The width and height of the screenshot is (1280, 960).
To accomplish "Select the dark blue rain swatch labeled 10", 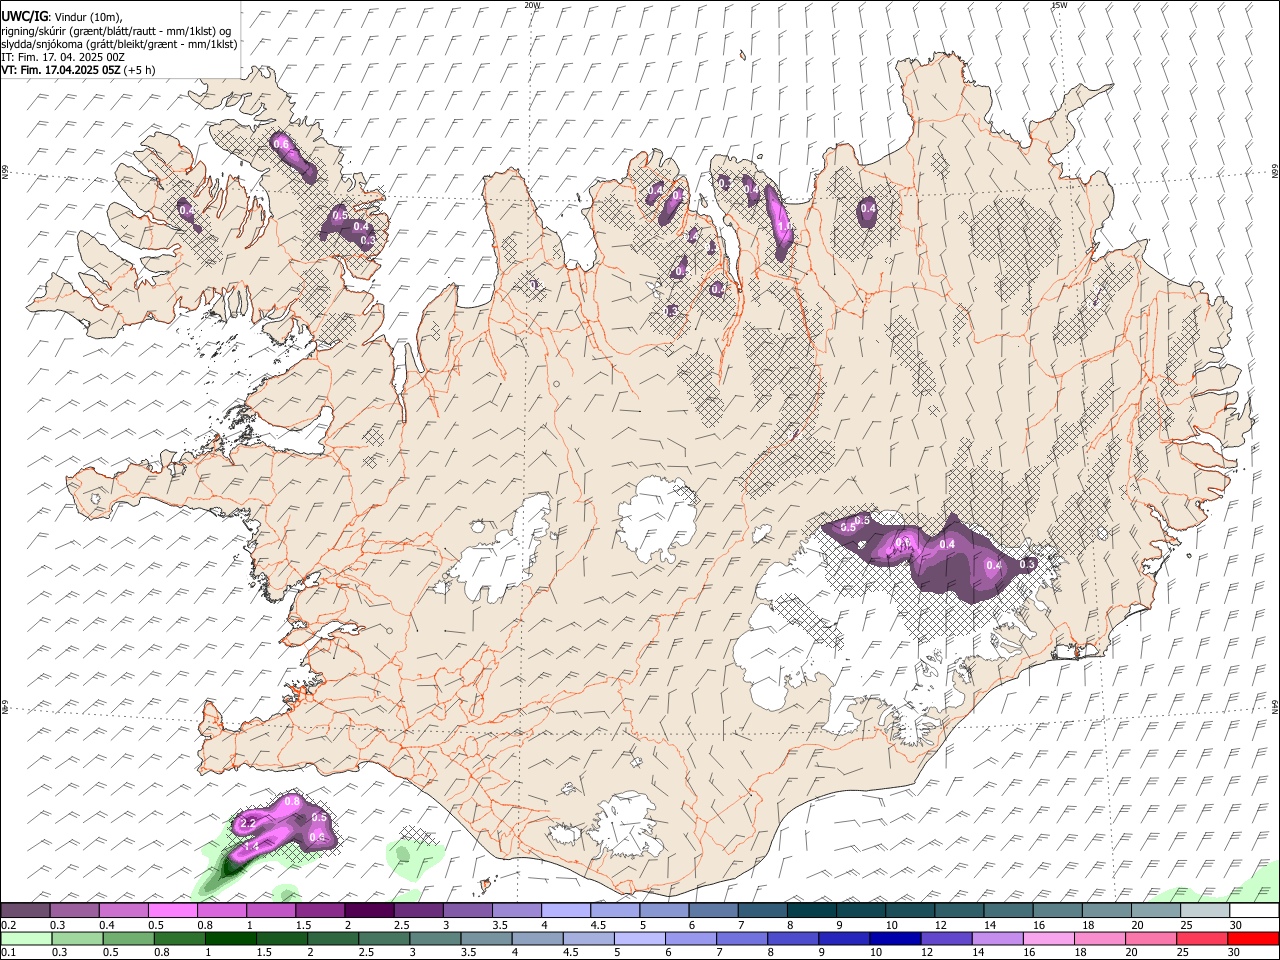I will [x=896, y=939].
